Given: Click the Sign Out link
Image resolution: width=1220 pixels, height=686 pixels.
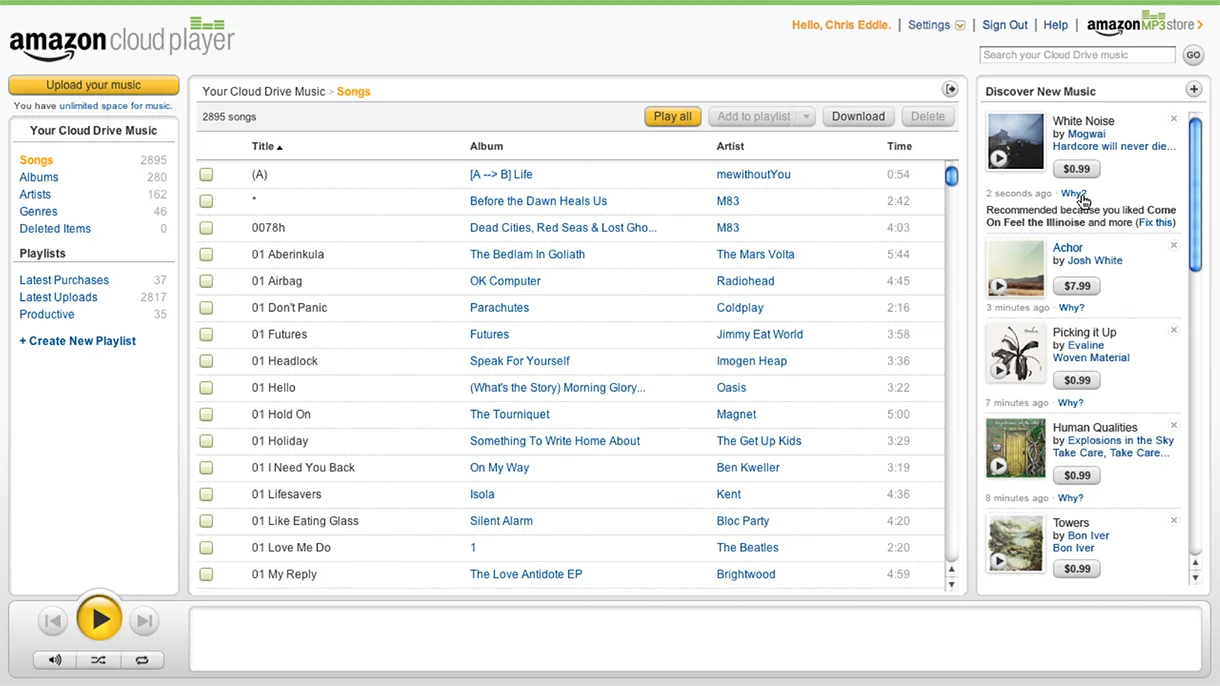Looking at the screenshot, I should 1004,25.
